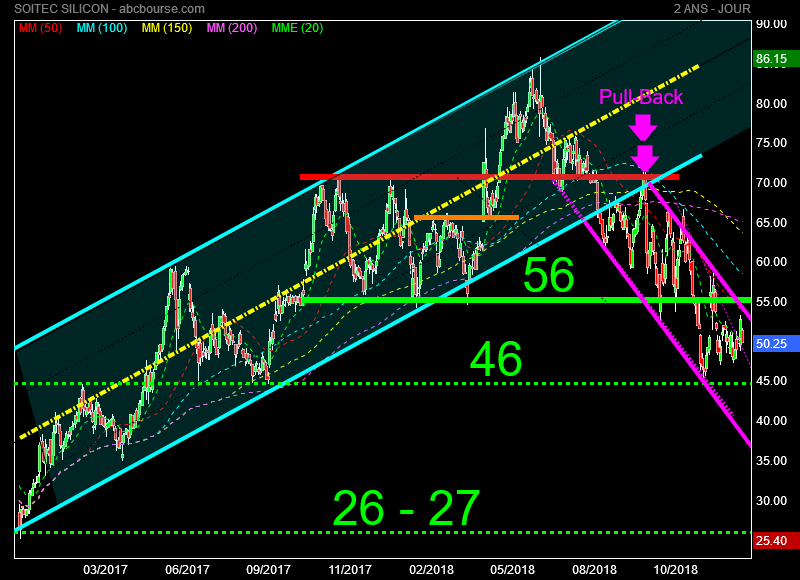Click the 02/2018 date axis label

[x=431, y=570]
